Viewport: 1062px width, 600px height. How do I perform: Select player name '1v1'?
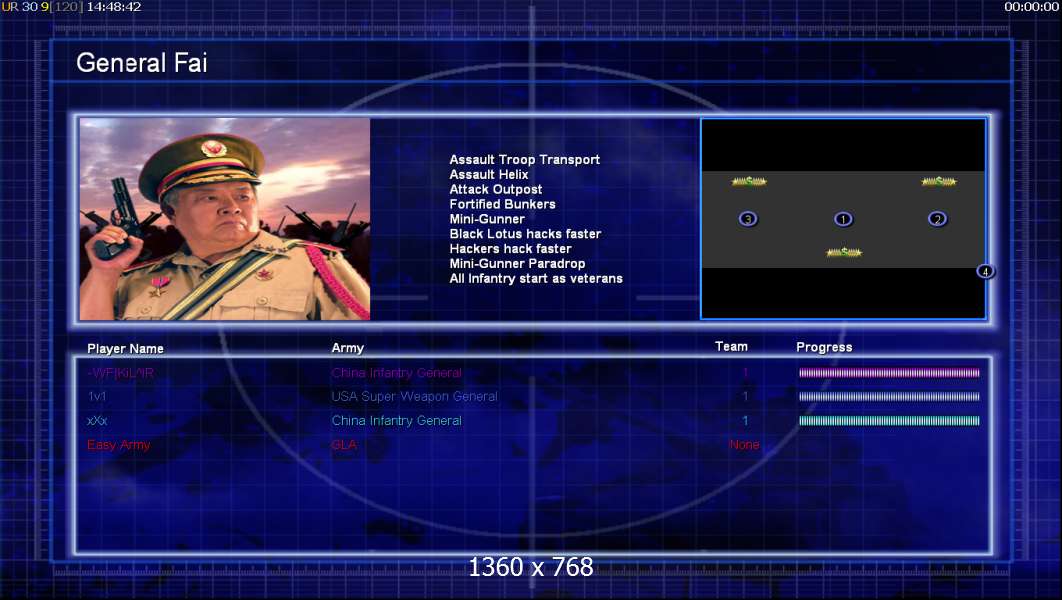click(97, 397)
